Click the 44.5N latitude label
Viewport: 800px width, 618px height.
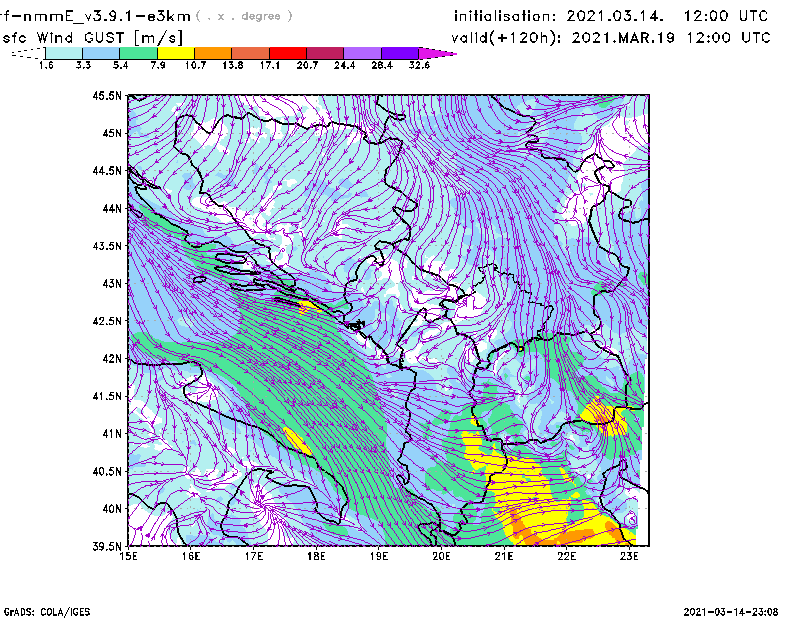point(107,170)
